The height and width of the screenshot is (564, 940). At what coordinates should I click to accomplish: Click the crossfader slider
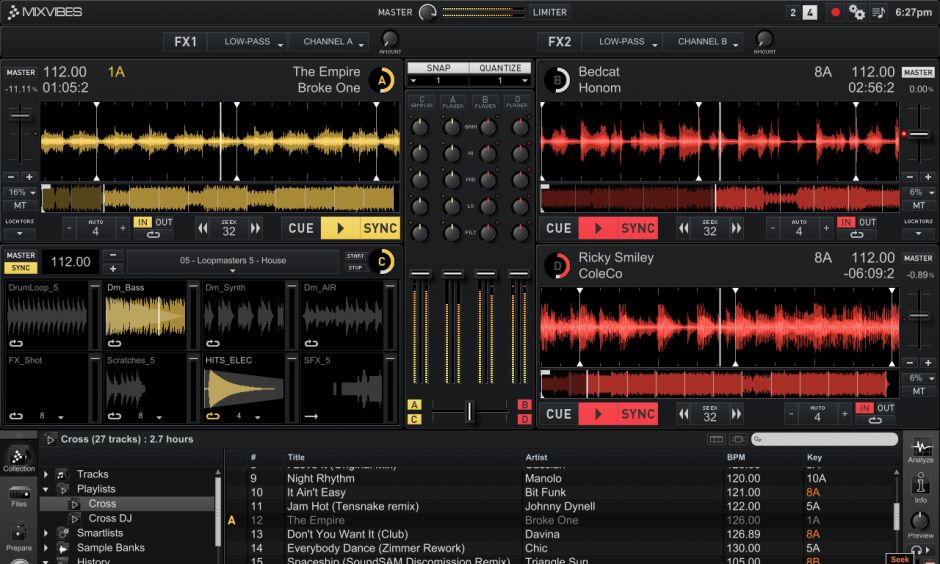(470, 411)
